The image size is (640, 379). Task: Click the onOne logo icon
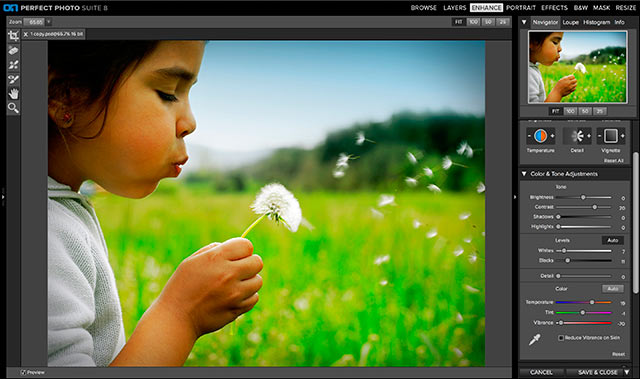pos(10,7)
